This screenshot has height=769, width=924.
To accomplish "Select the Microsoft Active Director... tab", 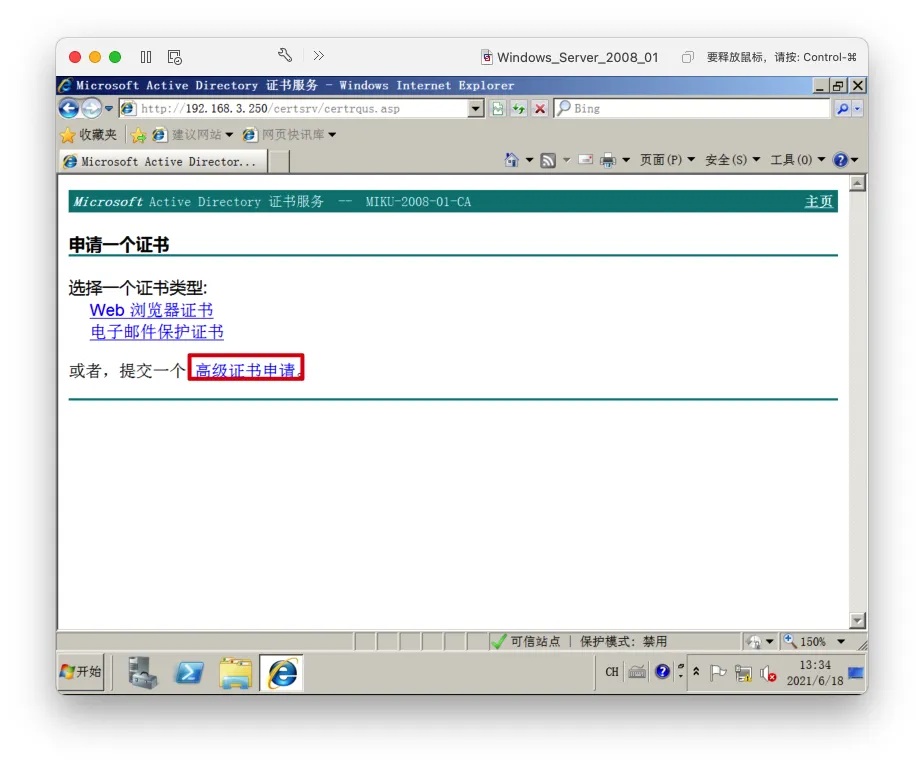I will pyautogui.click(x=163, y=161).
